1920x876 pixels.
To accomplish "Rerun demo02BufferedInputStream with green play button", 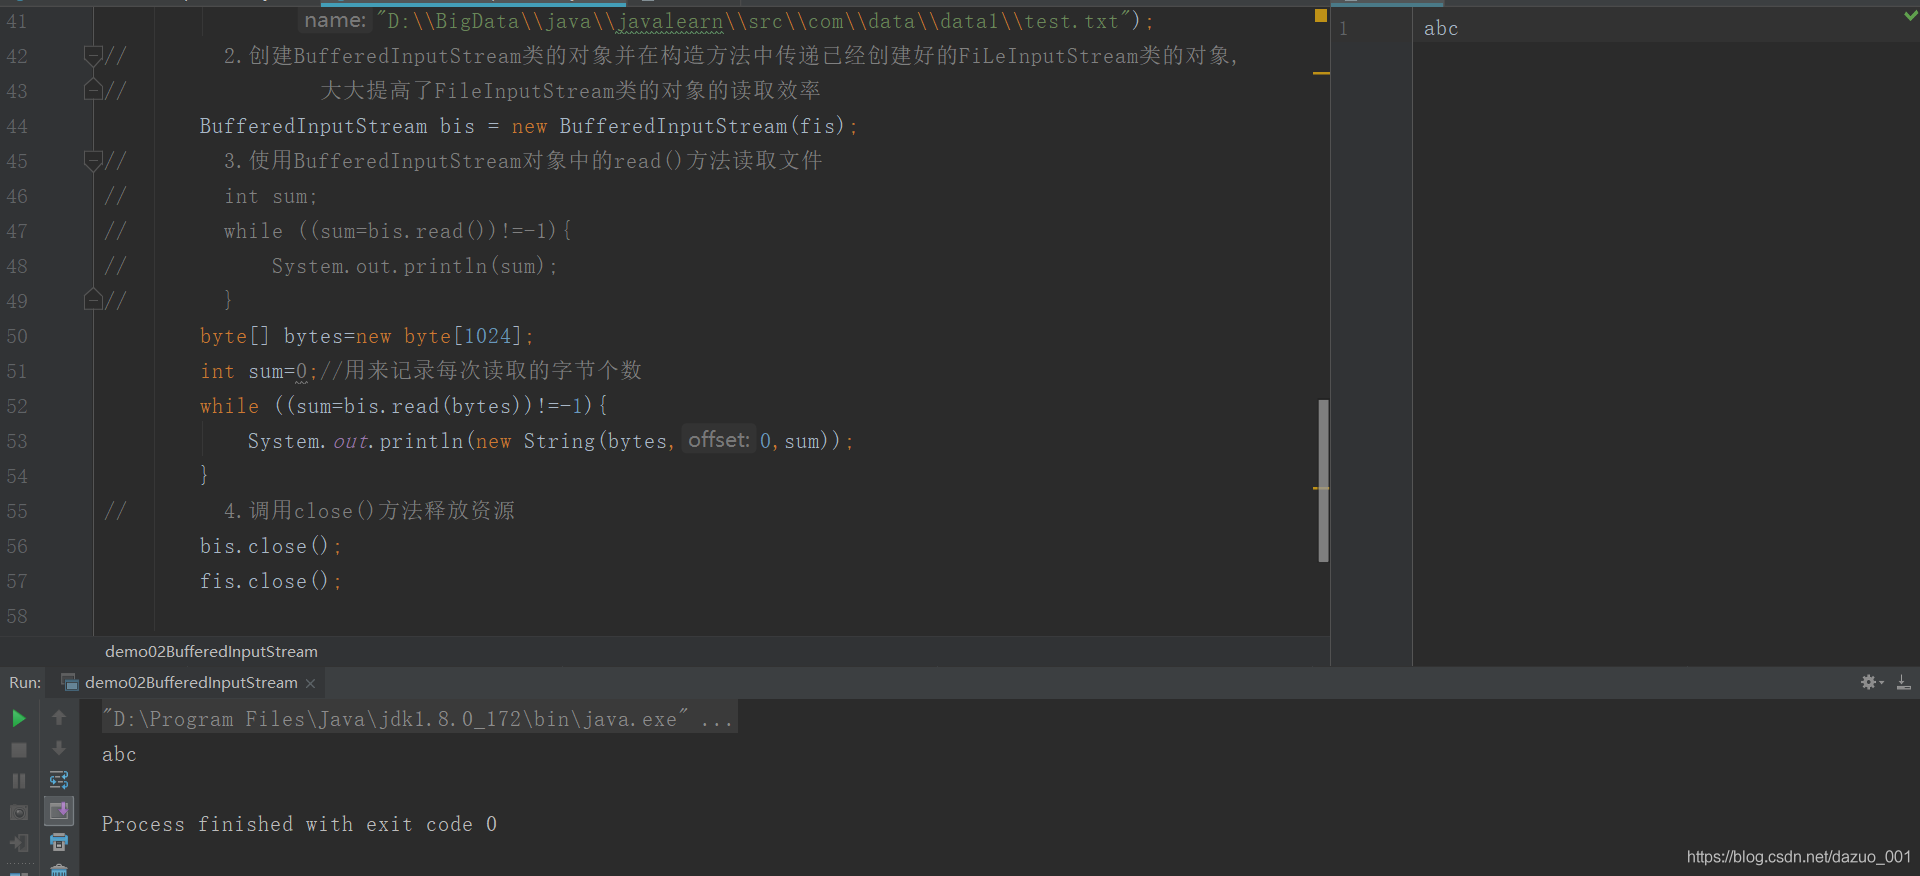I will [x=18, y=718].
